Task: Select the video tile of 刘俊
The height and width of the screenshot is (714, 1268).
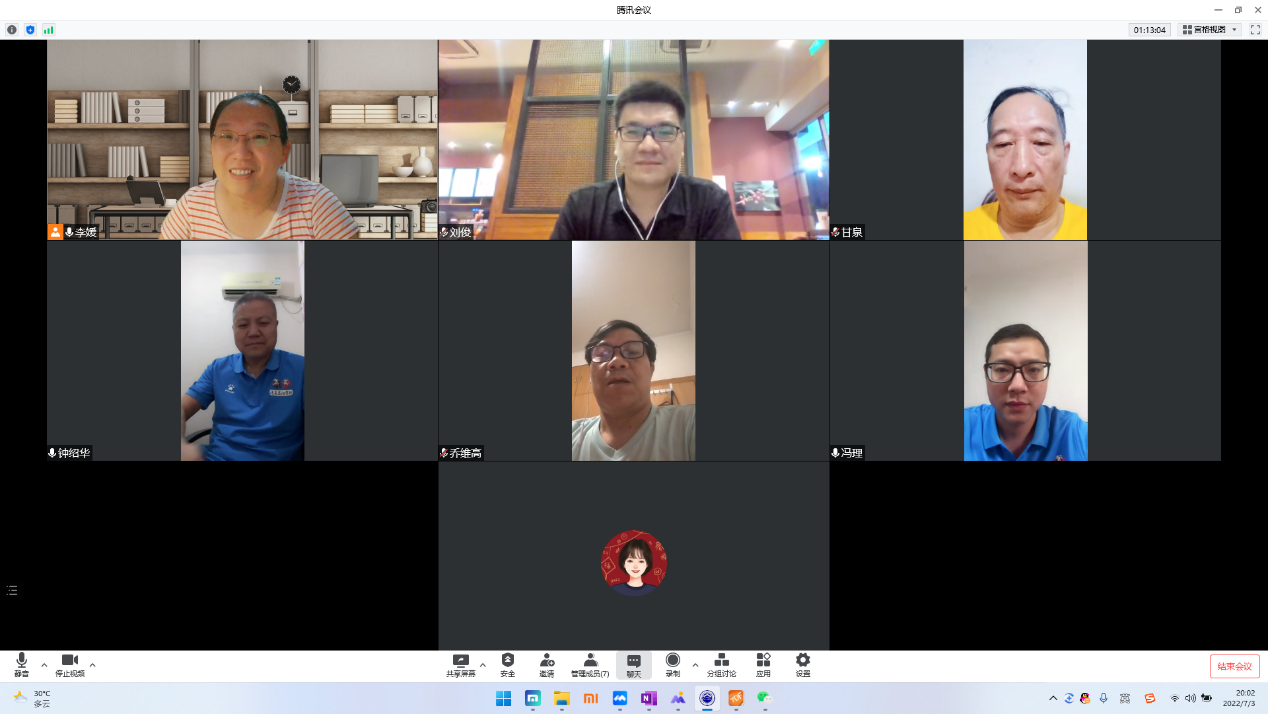Action: pyautogui.click(x=633, y=140)
